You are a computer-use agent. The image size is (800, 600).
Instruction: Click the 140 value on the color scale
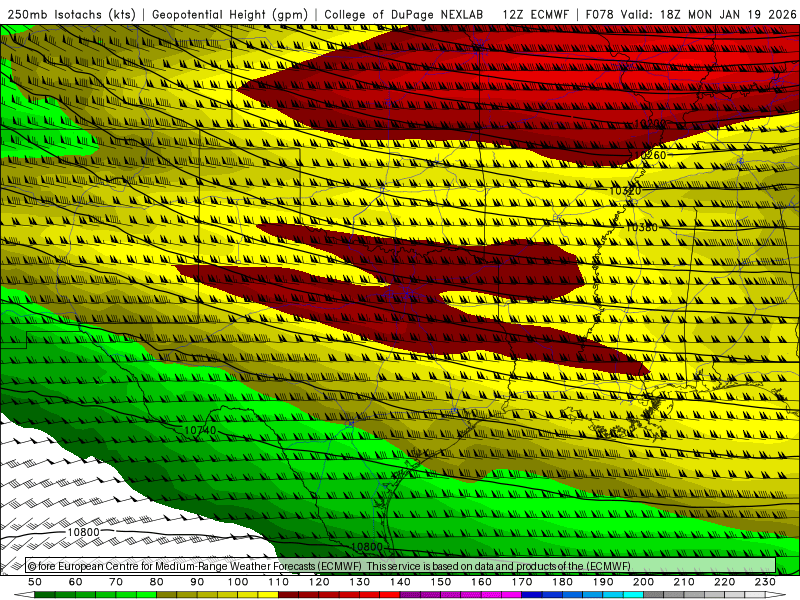[400, 582]
